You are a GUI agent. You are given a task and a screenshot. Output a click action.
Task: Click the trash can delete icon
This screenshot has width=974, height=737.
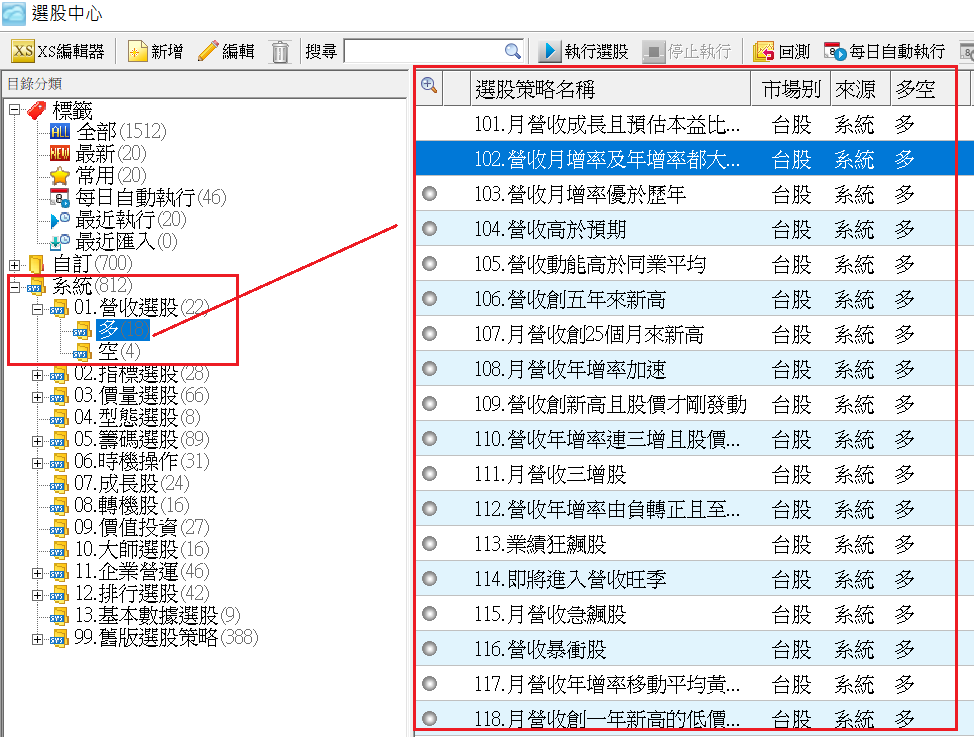[281, 51]
